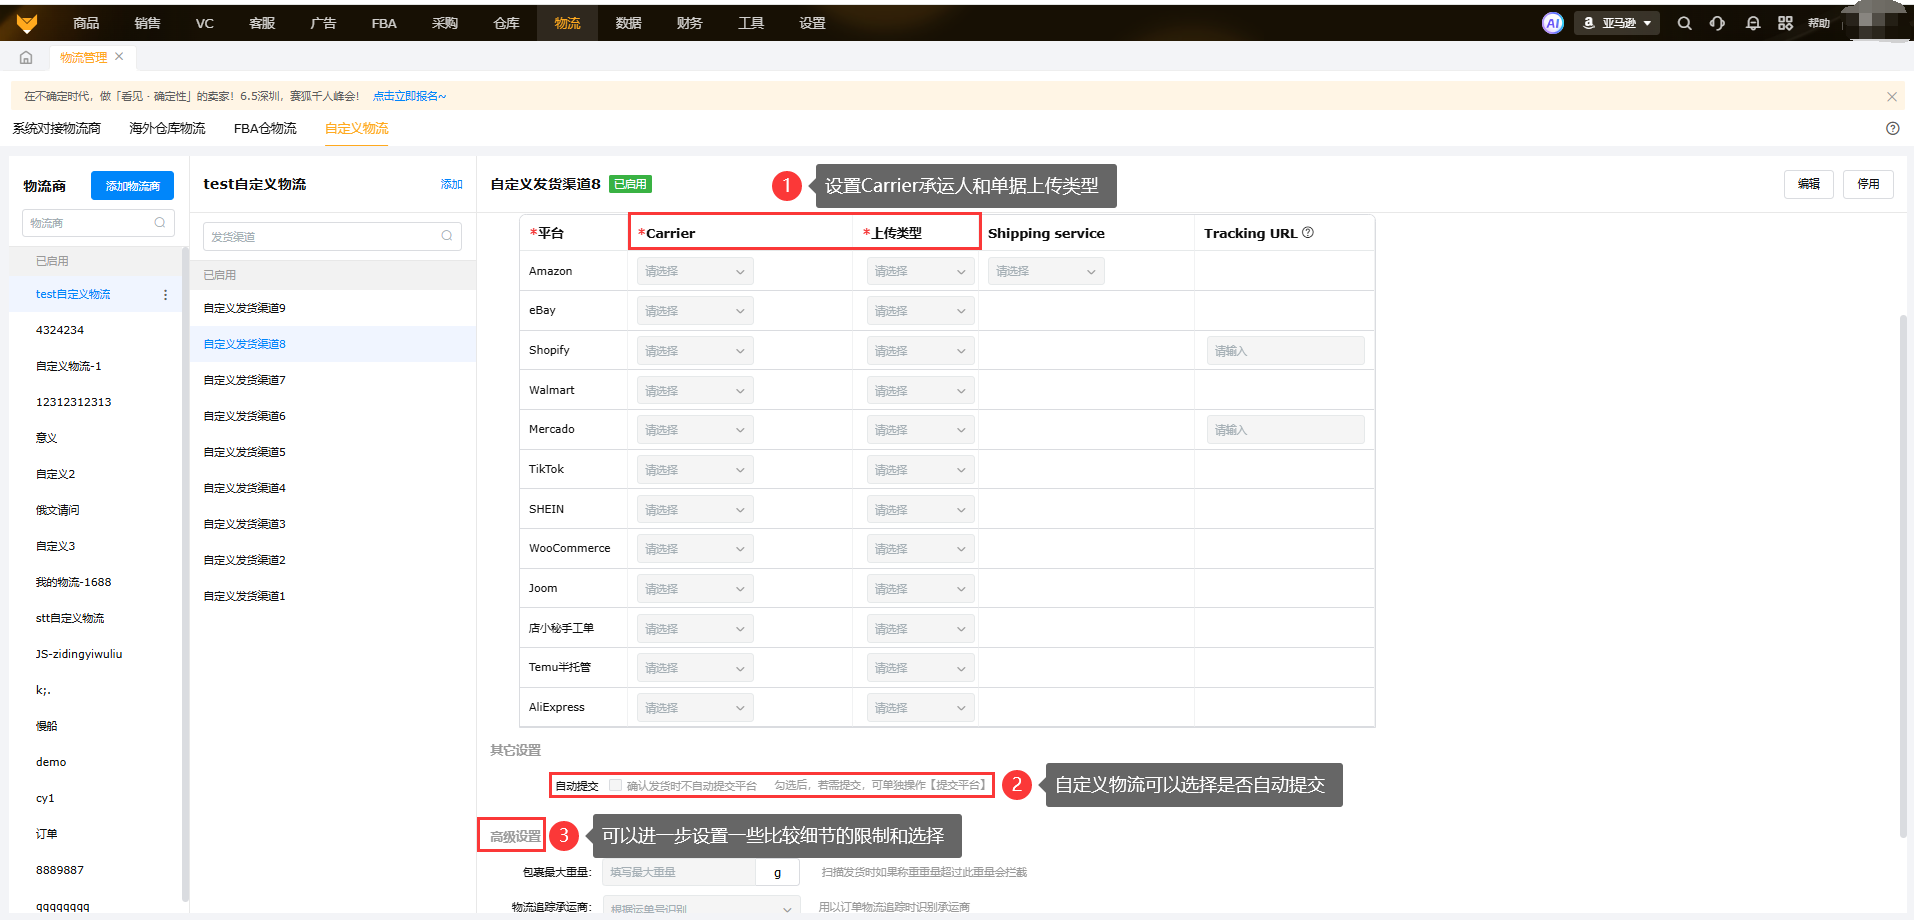Viewport: 1914px width, 920px height.
Task: Click the 物流商 list scrollbar
Action: coord(185,575)
